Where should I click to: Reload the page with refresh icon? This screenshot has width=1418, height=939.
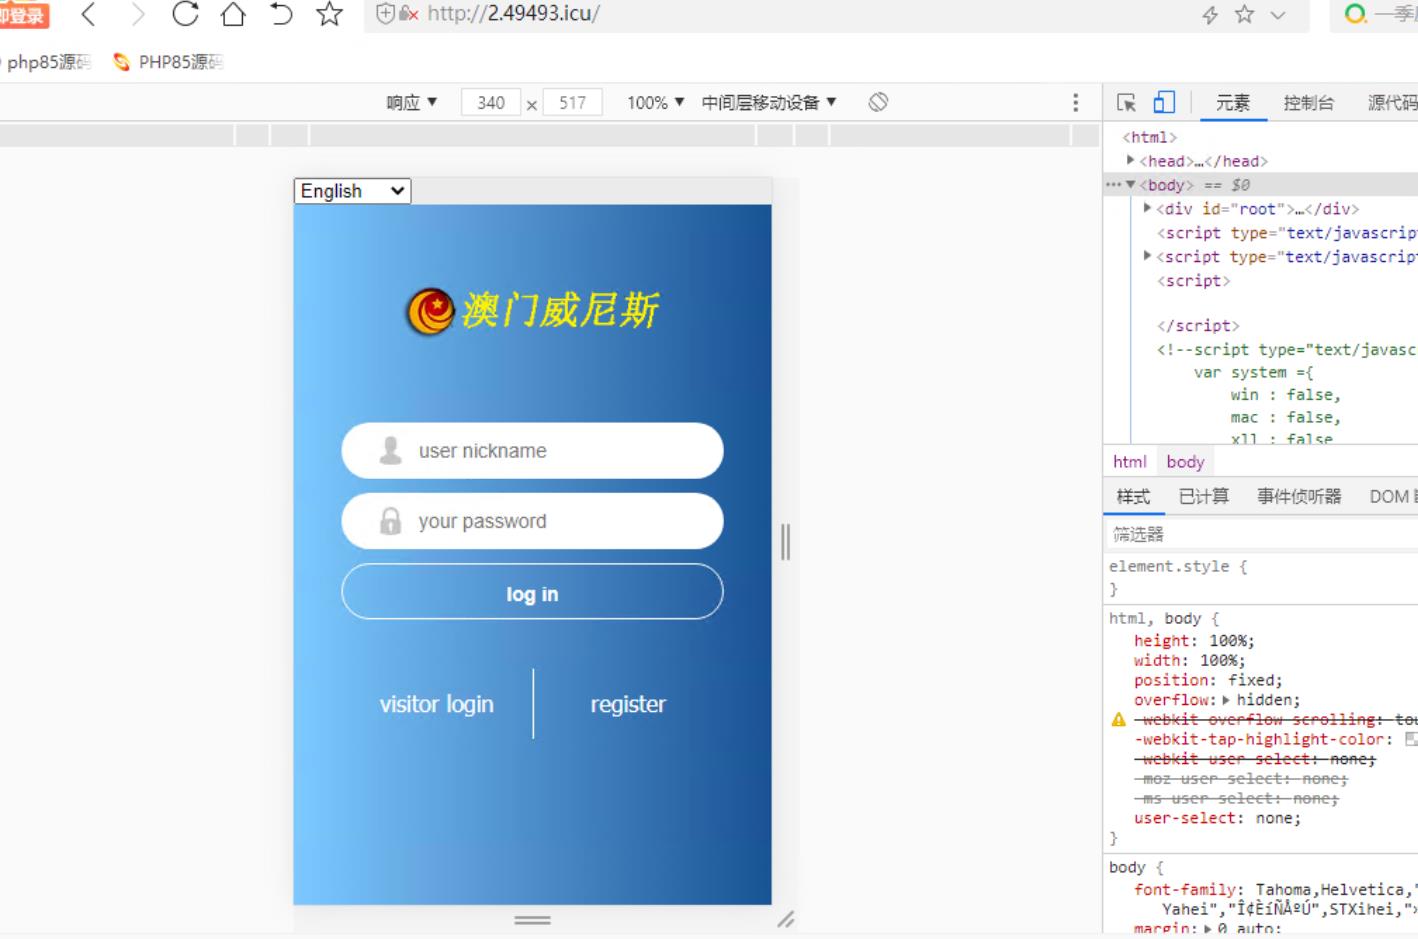point(185,14)
